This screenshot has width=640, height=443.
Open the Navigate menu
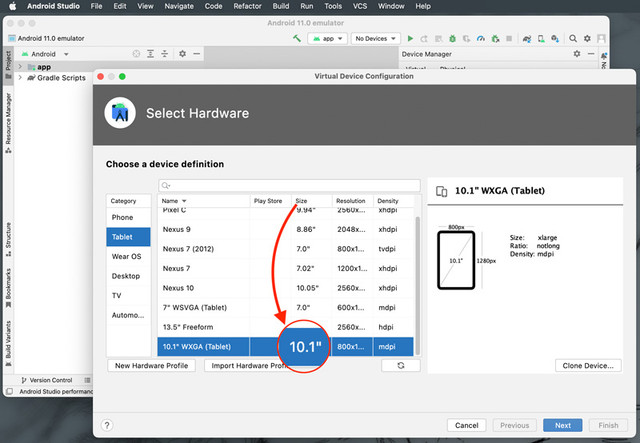tap(179, 6)
